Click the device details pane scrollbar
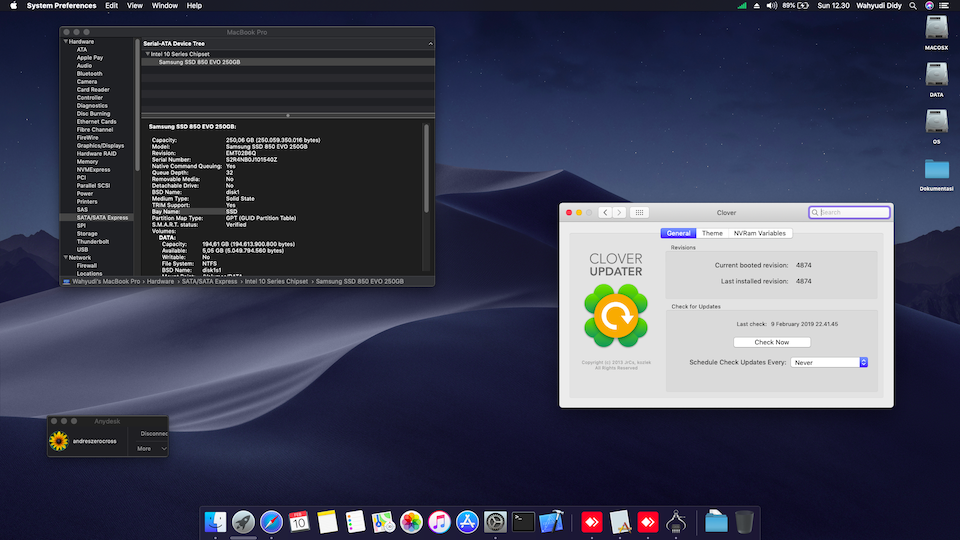Viewport: 960px width, 540px height. 426,168
